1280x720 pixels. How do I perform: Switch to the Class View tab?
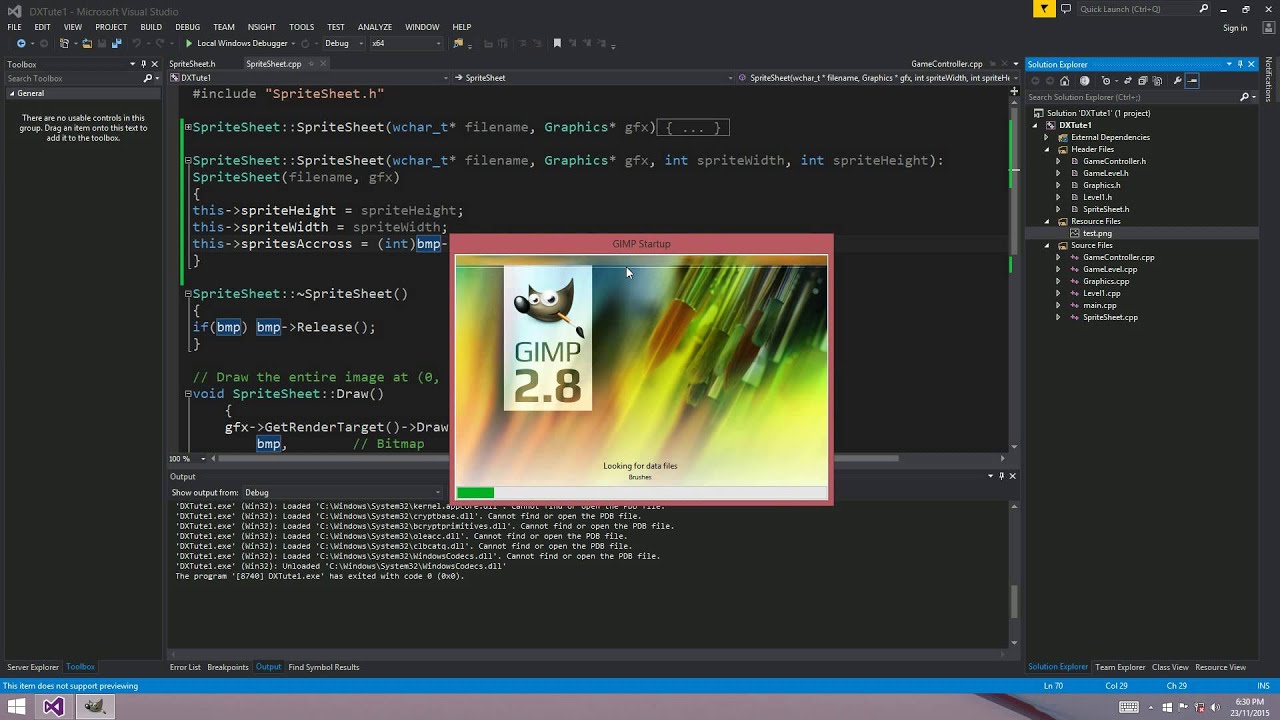pos(1170,667)
